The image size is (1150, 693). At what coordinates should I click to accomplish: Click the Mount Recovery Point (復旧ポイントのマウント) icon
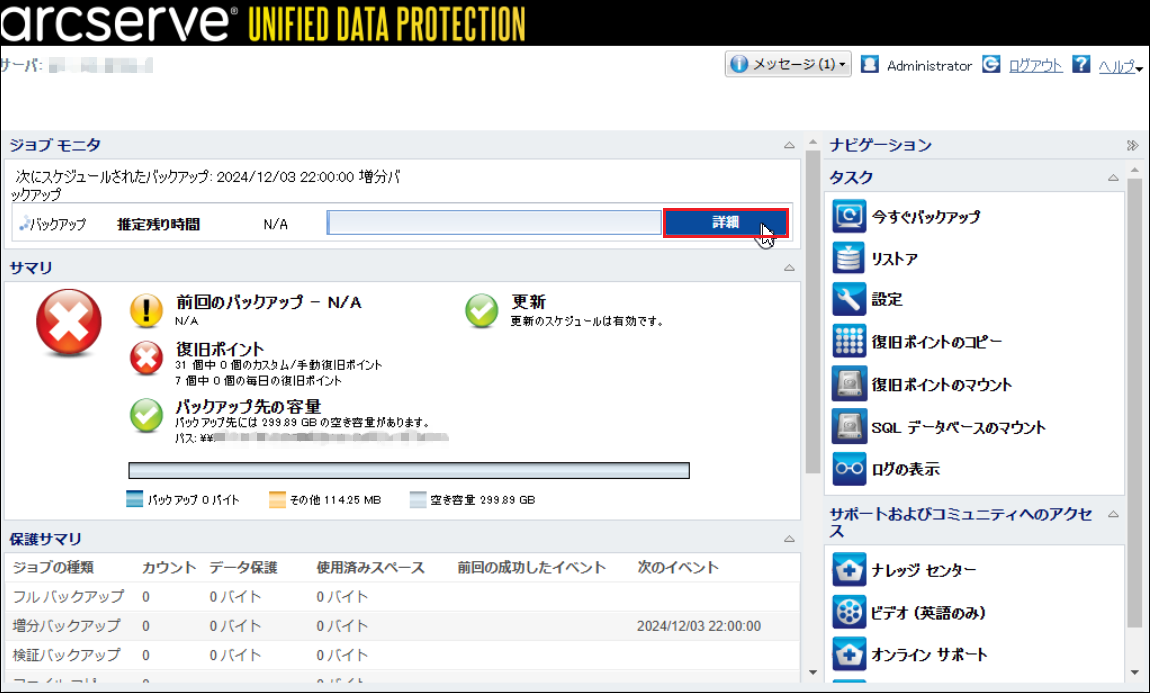pos(849,384)
